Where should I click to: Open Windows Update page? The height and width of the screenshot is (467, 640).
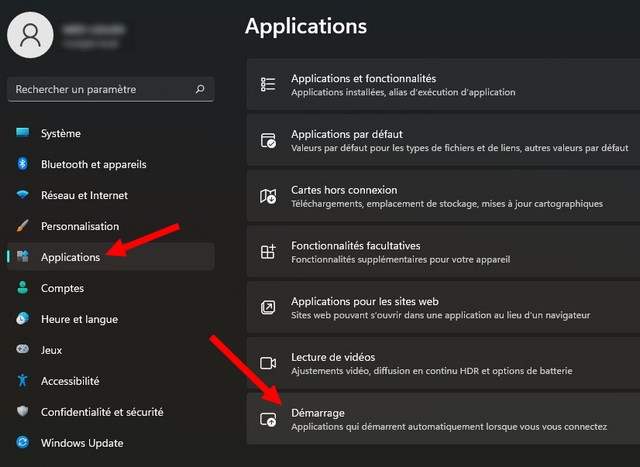111,443
